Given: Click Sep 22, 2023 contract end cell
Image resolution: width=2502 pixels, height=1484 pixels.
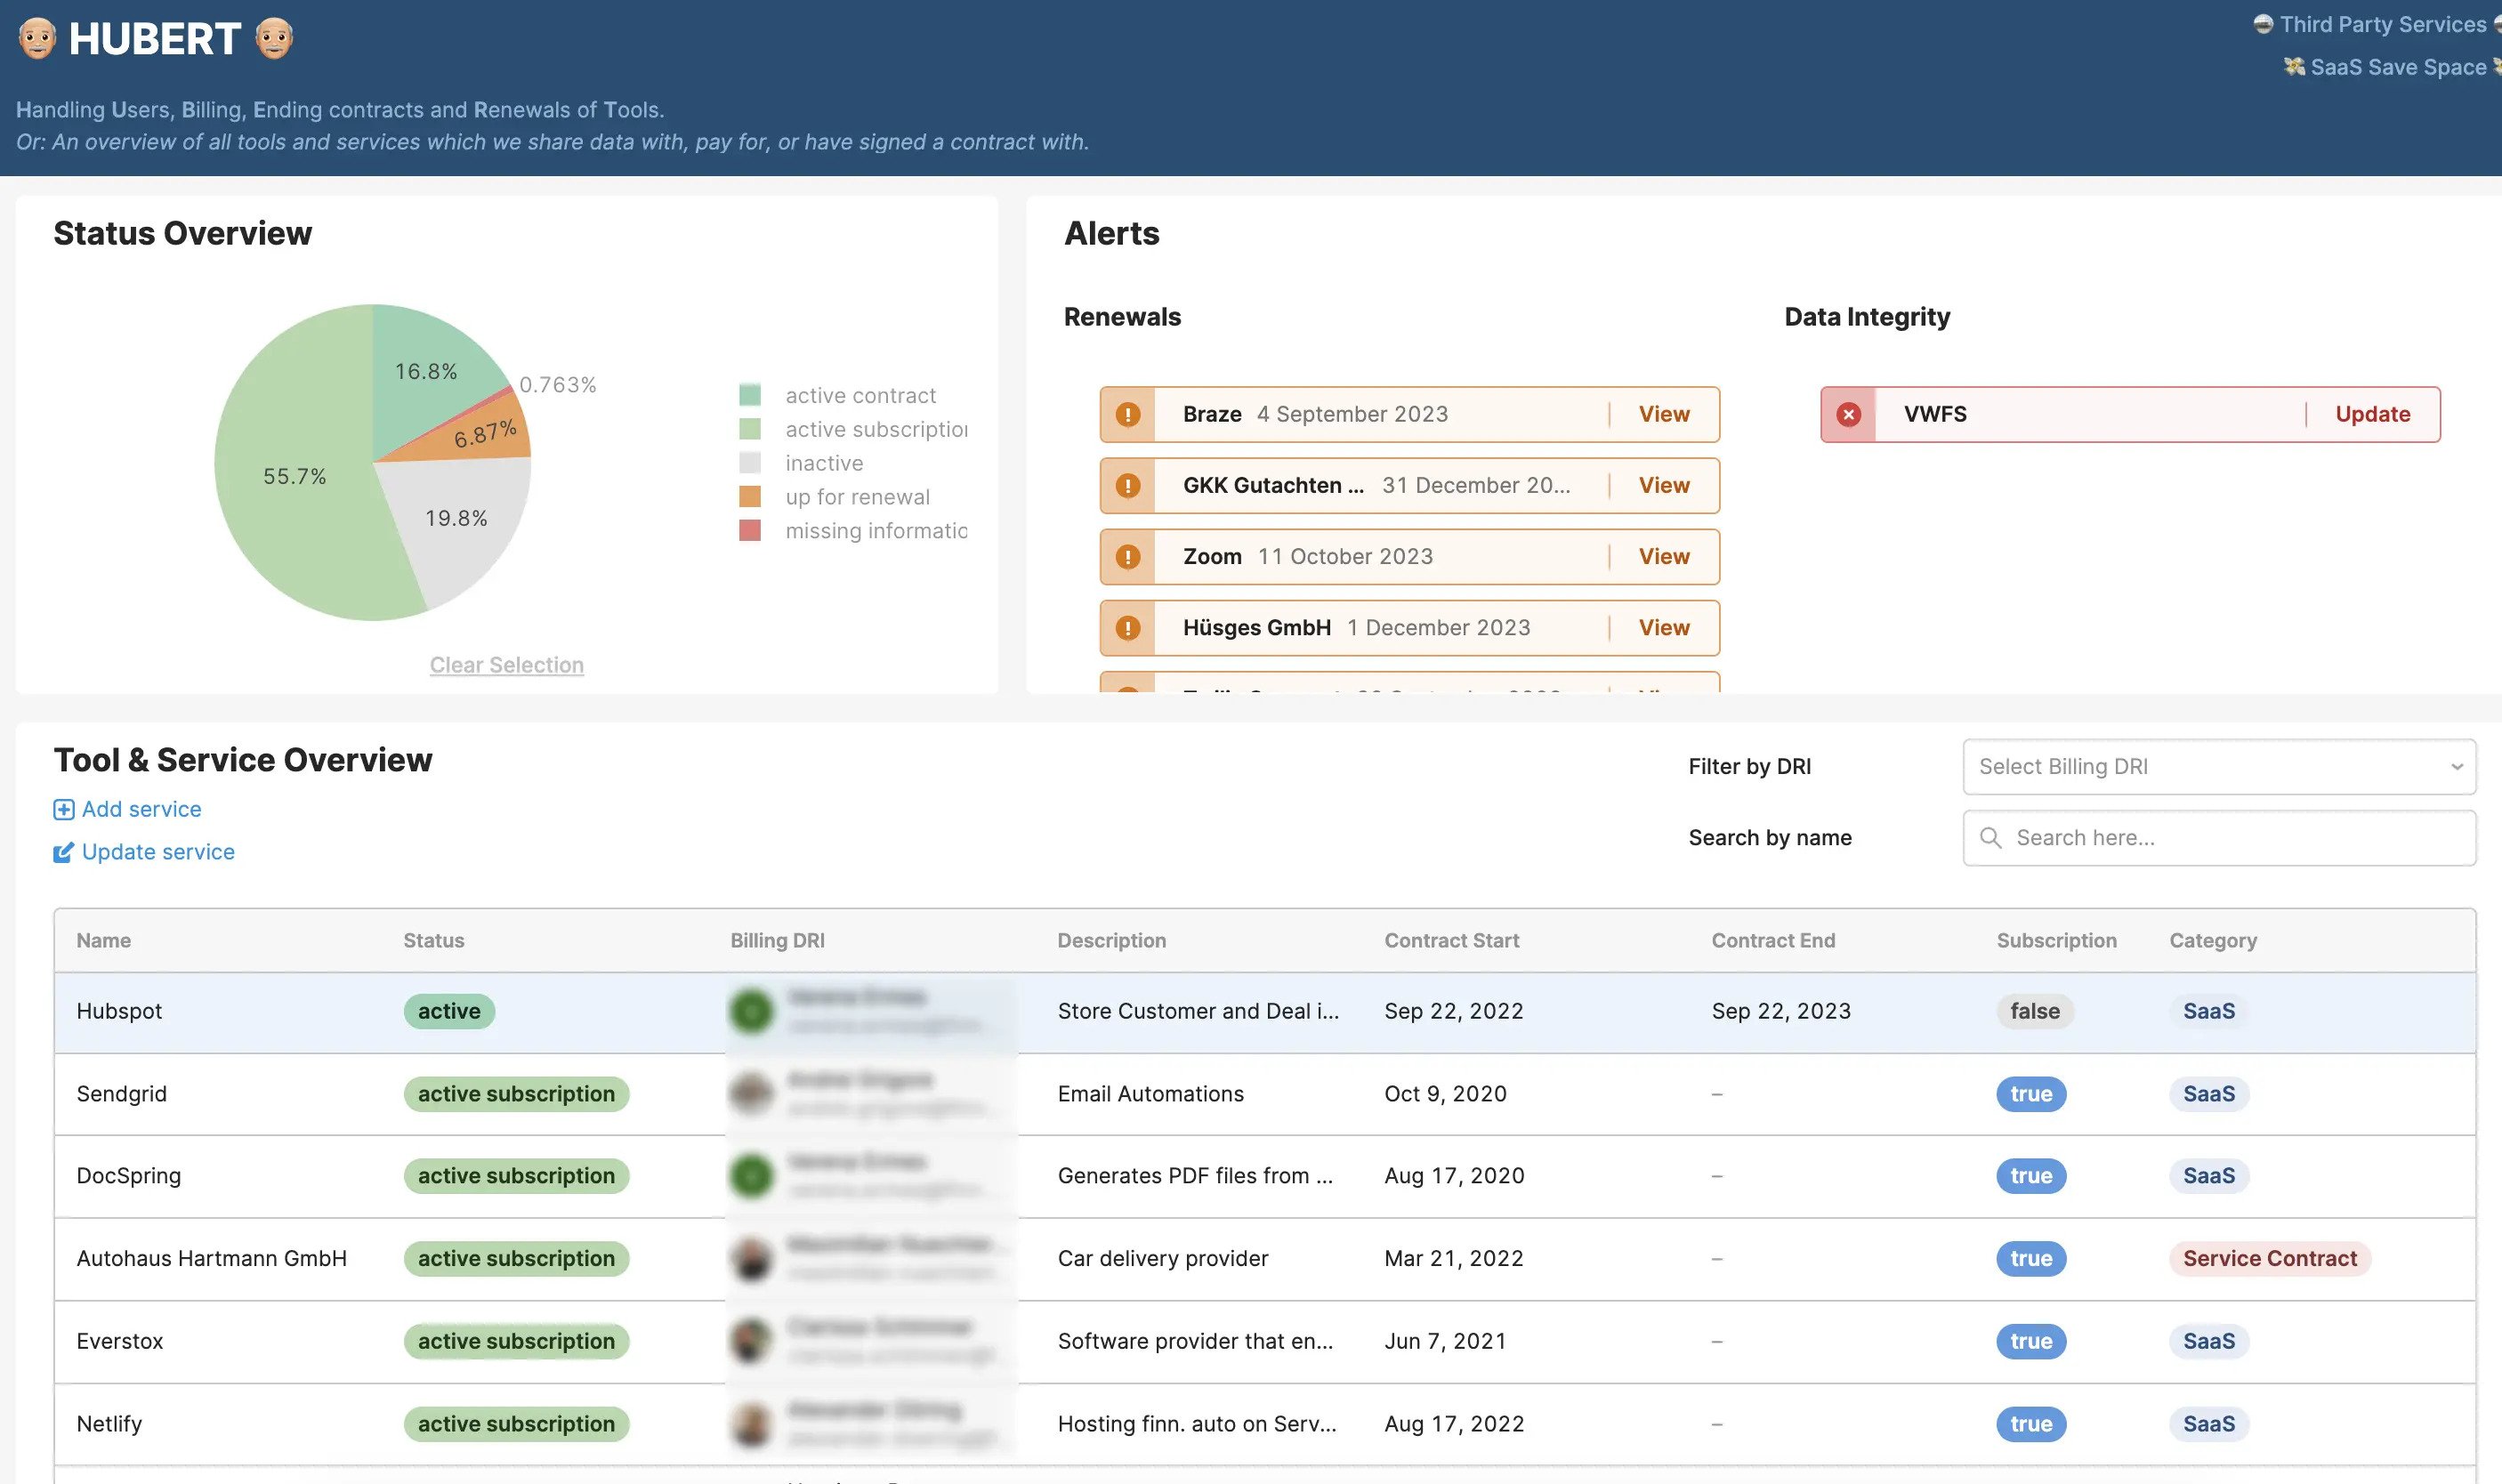Looking at the screenshot, I should 1780,1011.
